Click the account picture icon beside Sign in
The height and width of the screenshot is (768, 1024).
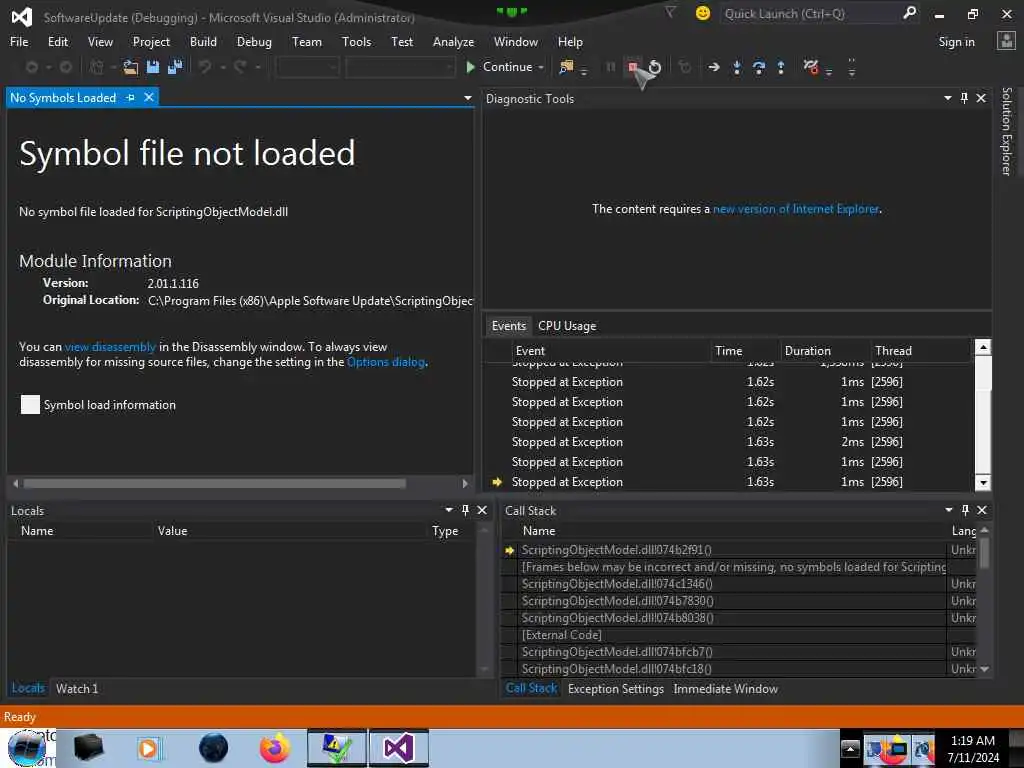[x=1006, y=41]
